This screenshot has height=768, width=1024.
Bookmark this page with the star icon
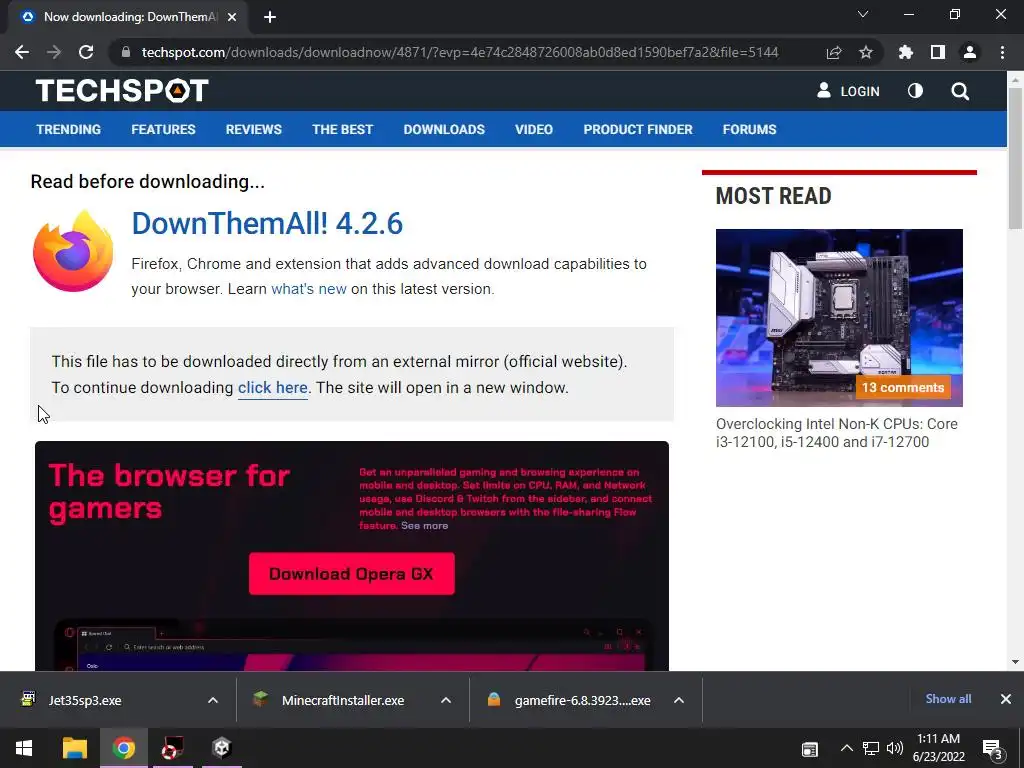[x=866, y=52]
